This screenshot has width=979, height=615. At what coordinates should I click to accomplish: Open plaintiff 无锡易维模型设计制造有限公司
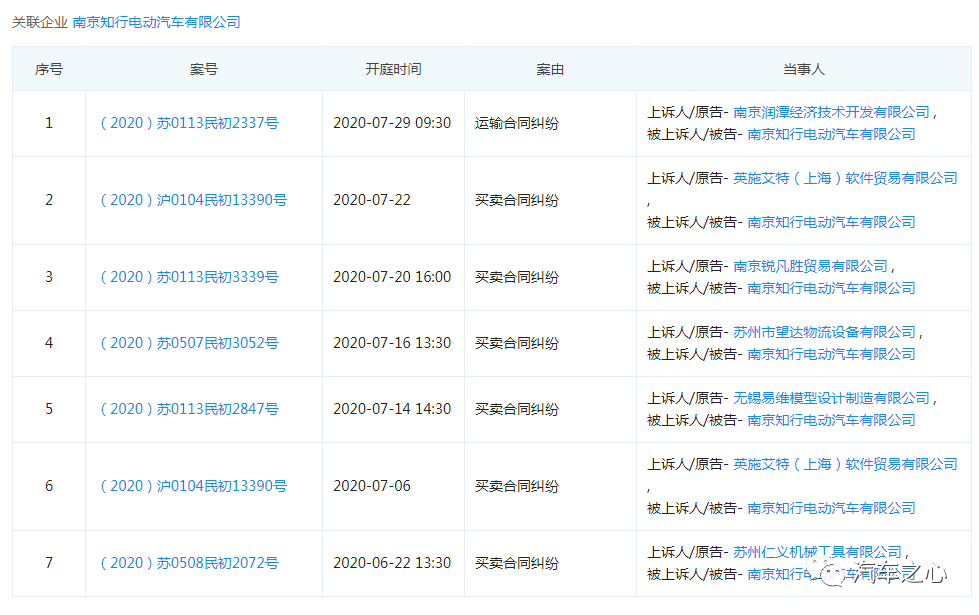coord(831,398)
